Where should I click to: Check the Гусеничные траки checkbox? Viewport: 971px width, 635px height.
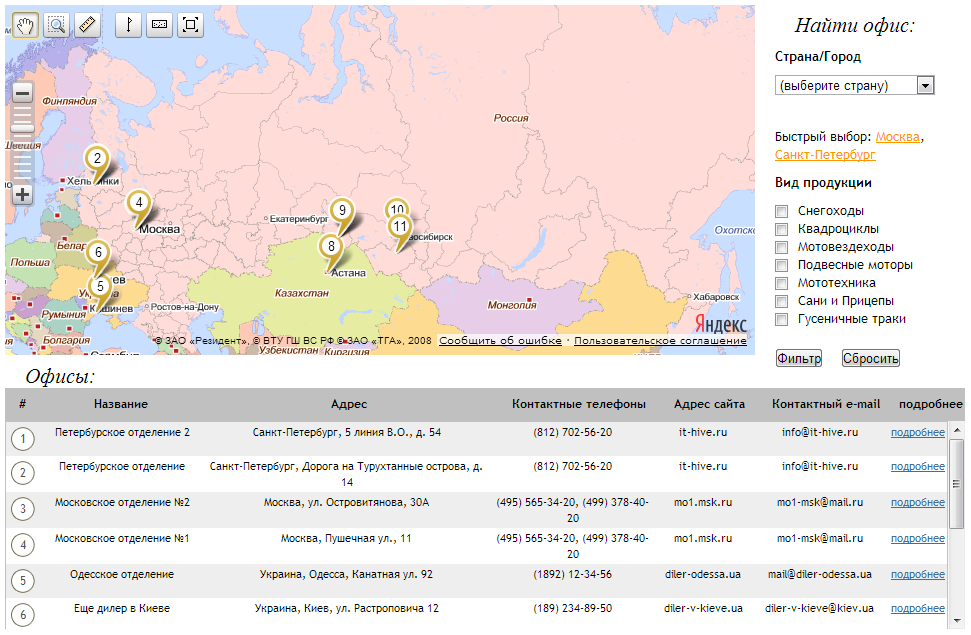pos(782,319)
